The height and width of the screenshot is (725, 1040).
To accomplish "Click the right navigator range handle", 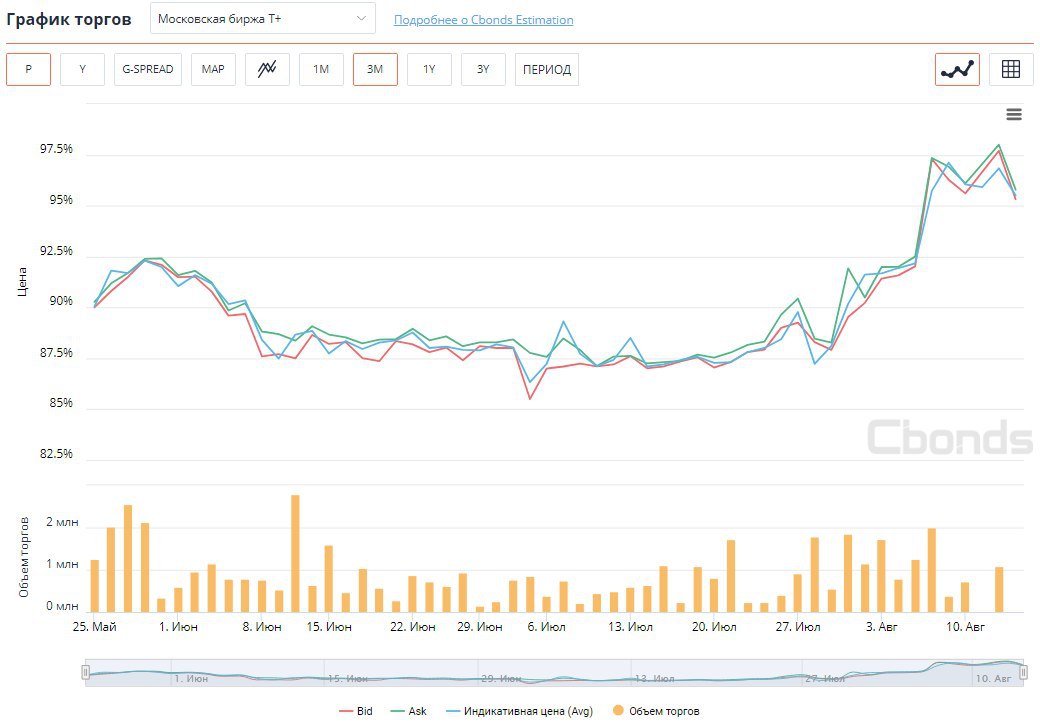I will 1023,673.
